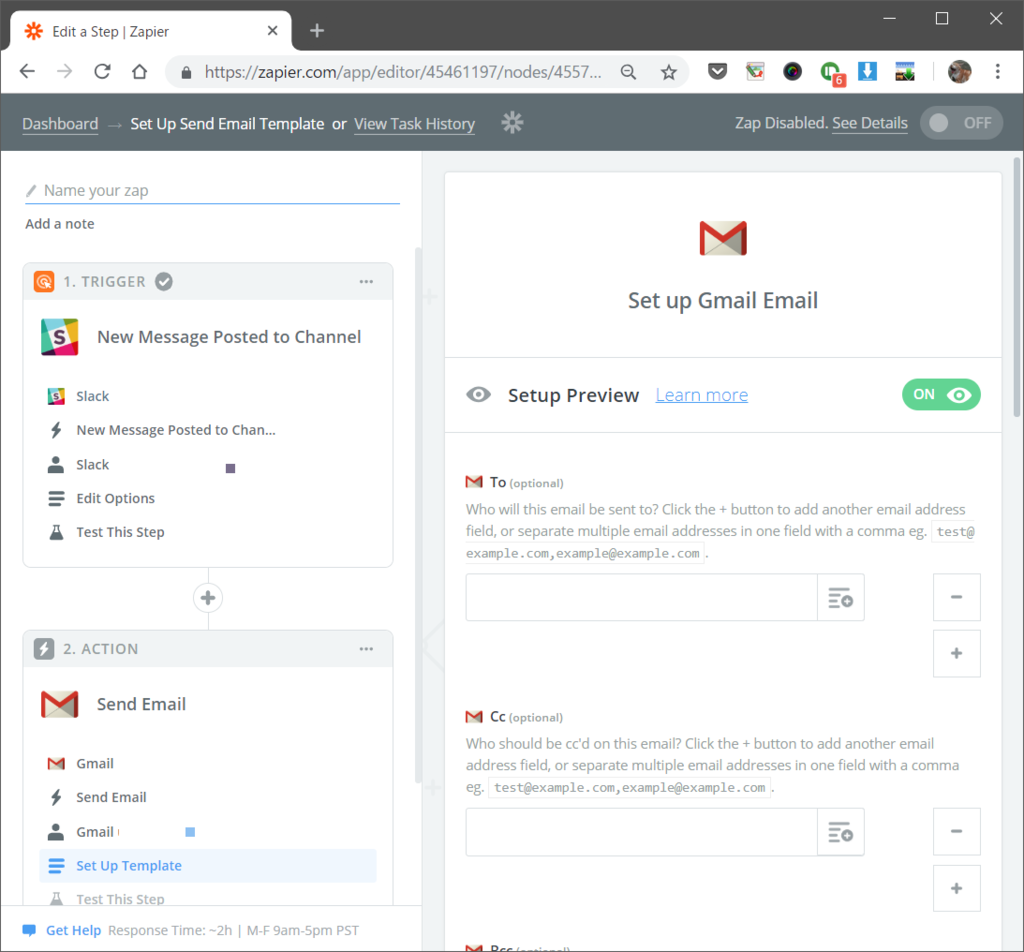Click the page scrollbar on the right
The height and width of the screenshot is (952, 1024).
tap(1017, 287)
